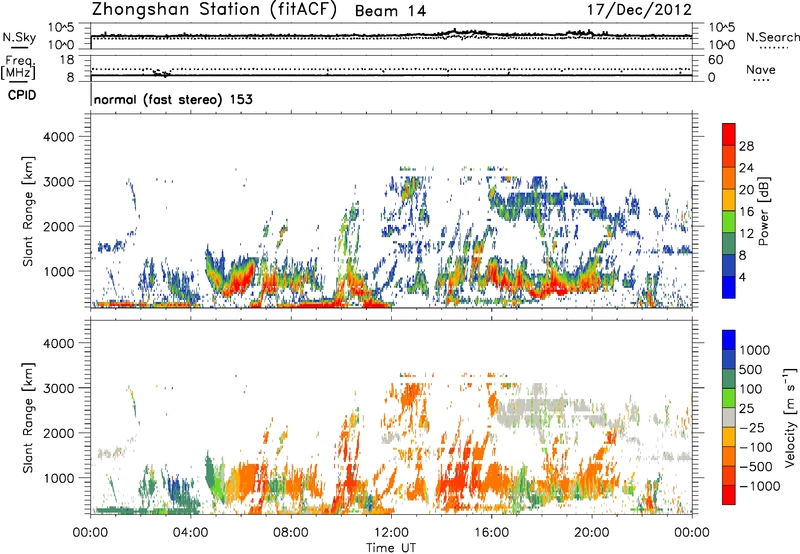Screen dimensions: 800x554
Task: Click 'Slant Range [km]' label of power panel
Action: coord(28,211)
